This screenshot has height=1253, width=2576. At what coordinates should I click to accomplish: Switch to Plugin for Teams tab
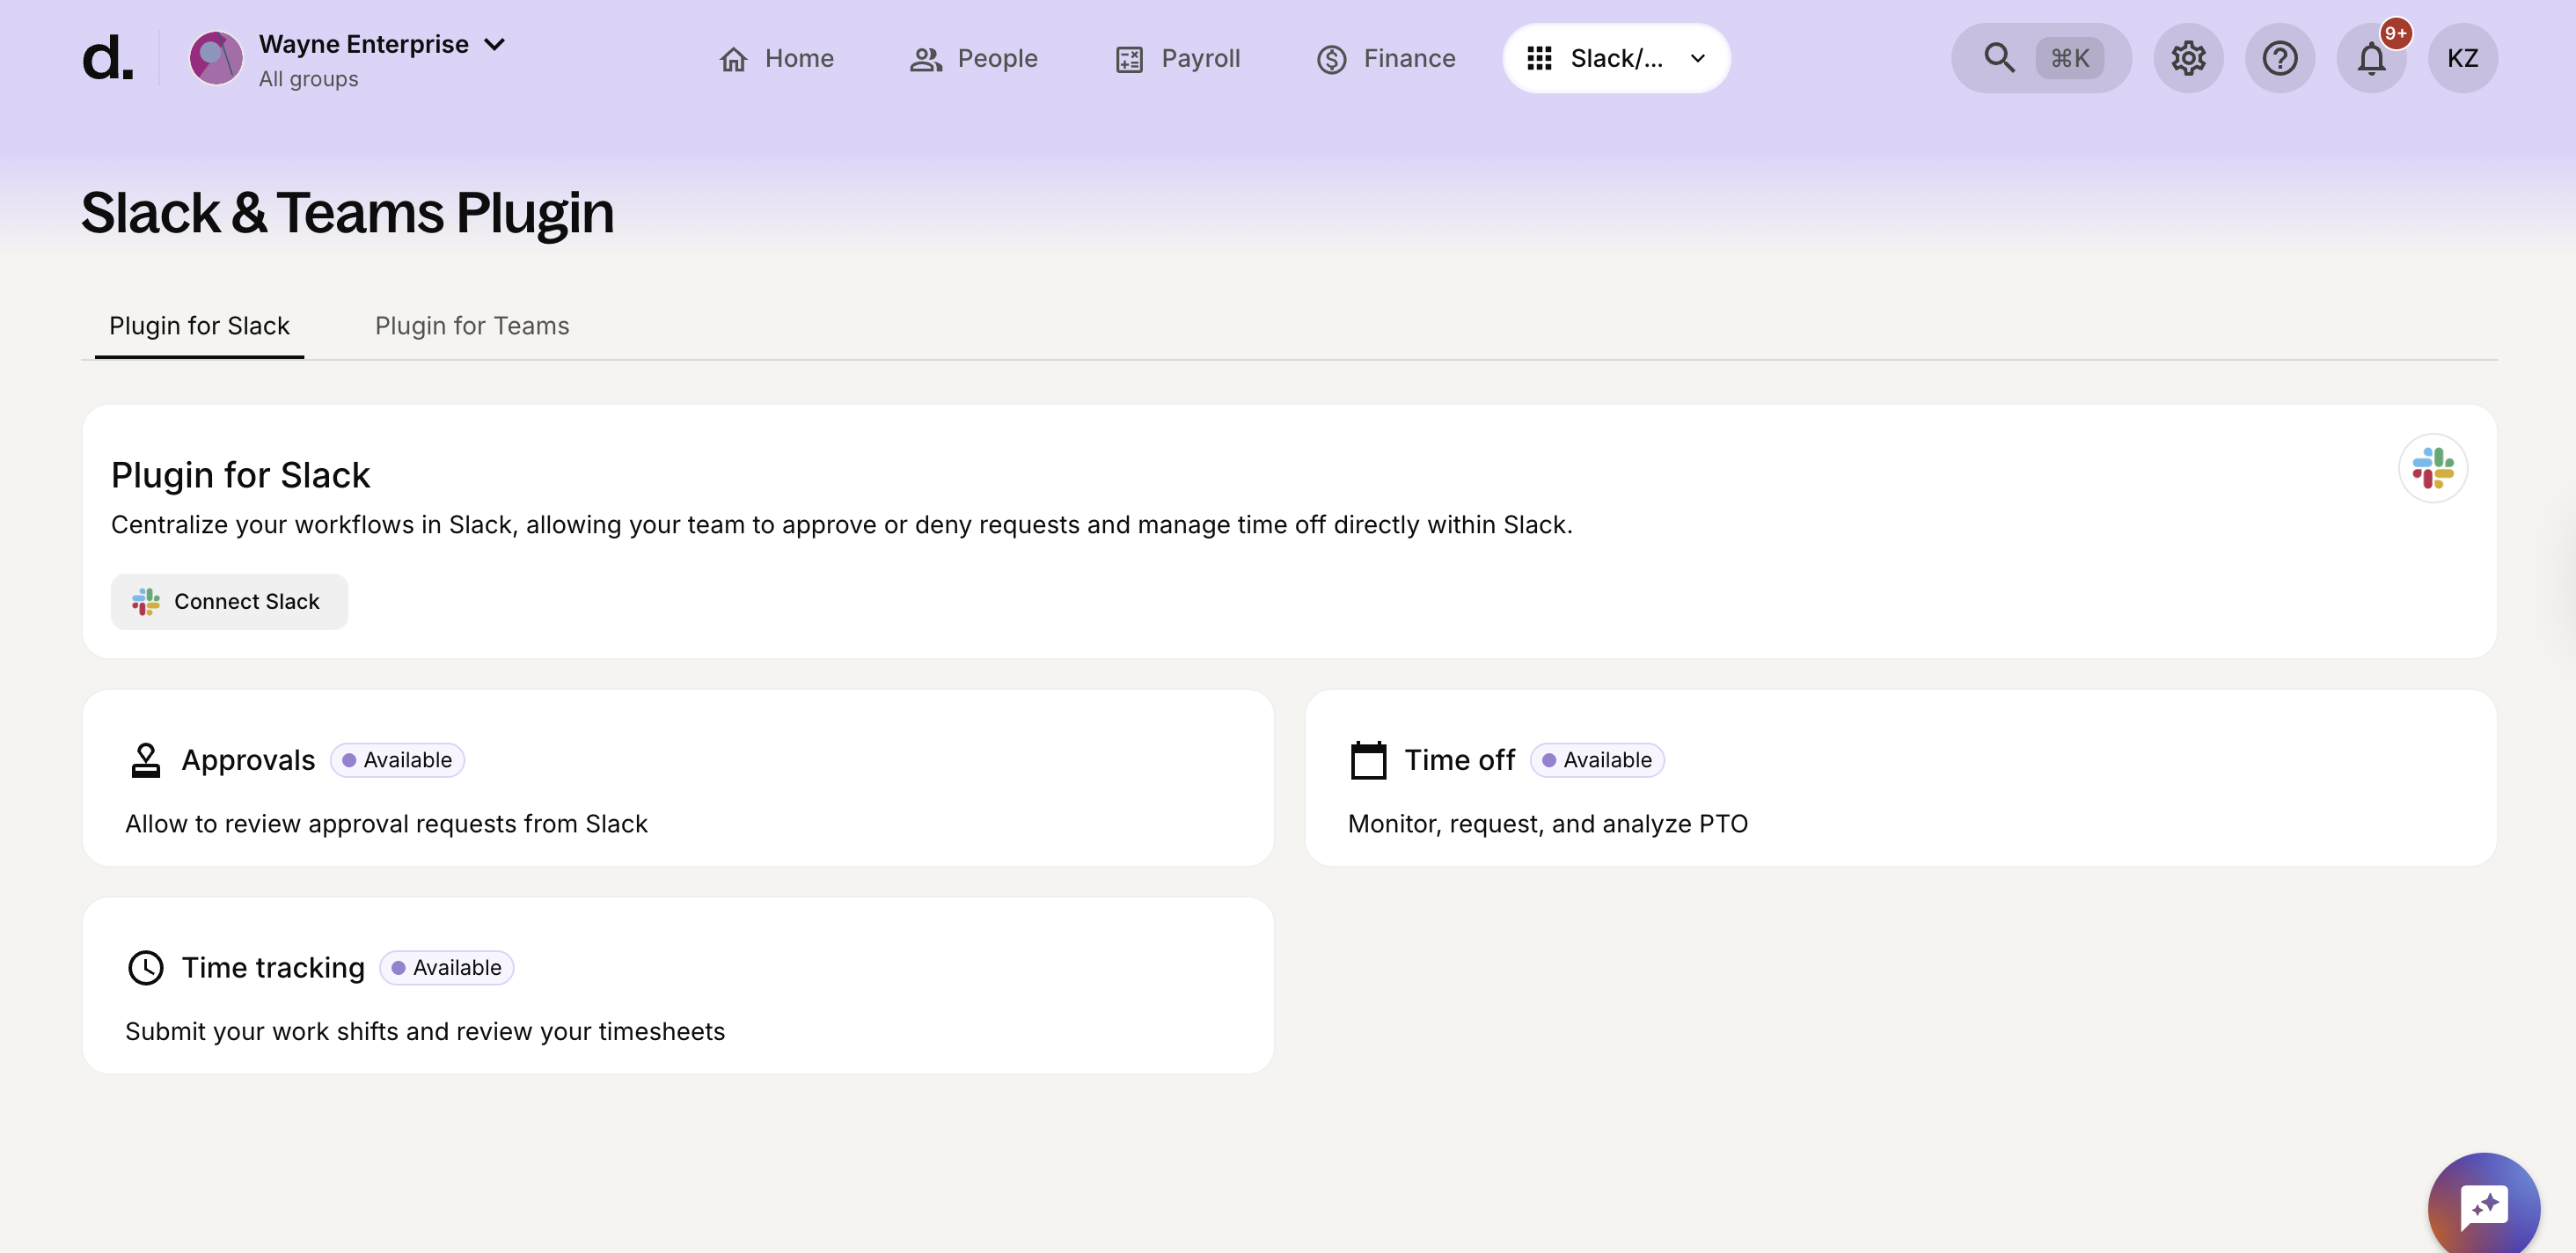[x=471, y=326]
